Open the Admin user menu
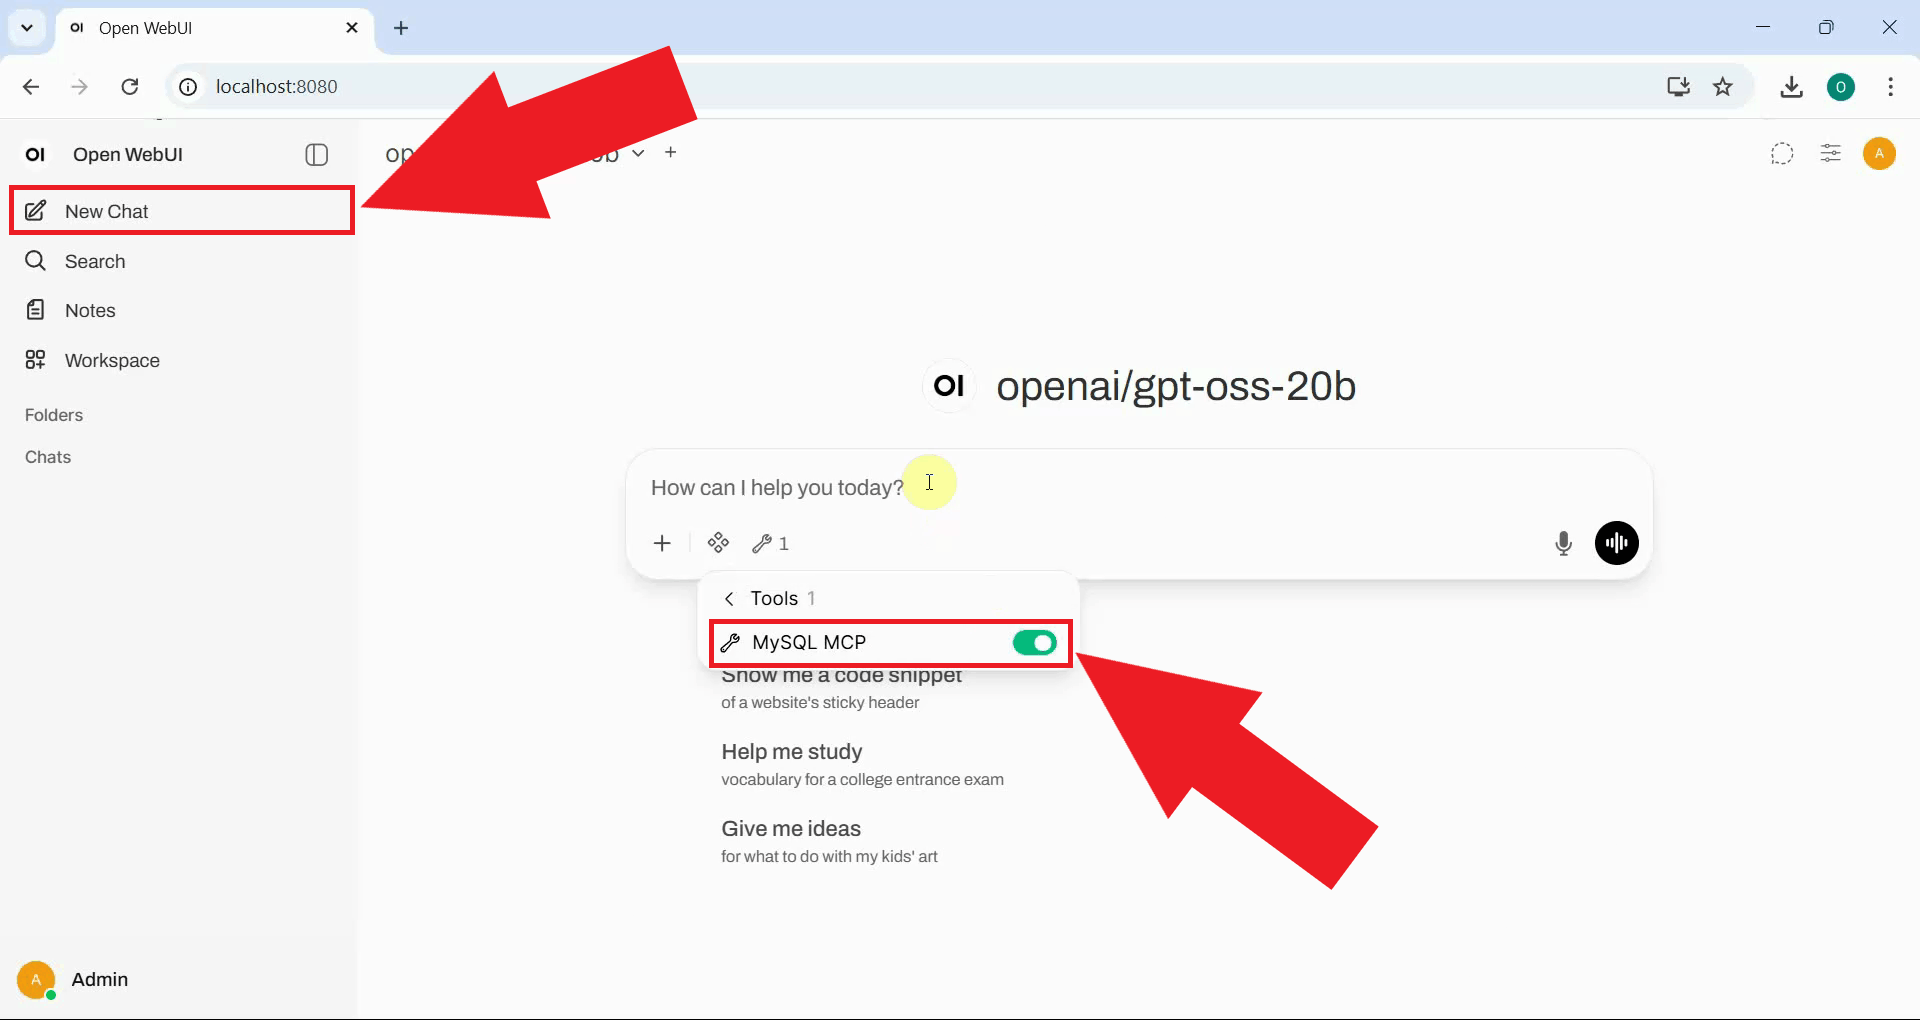Image resolution: width=1920 pixels, height=1020 pixels. tap(74, 980)
